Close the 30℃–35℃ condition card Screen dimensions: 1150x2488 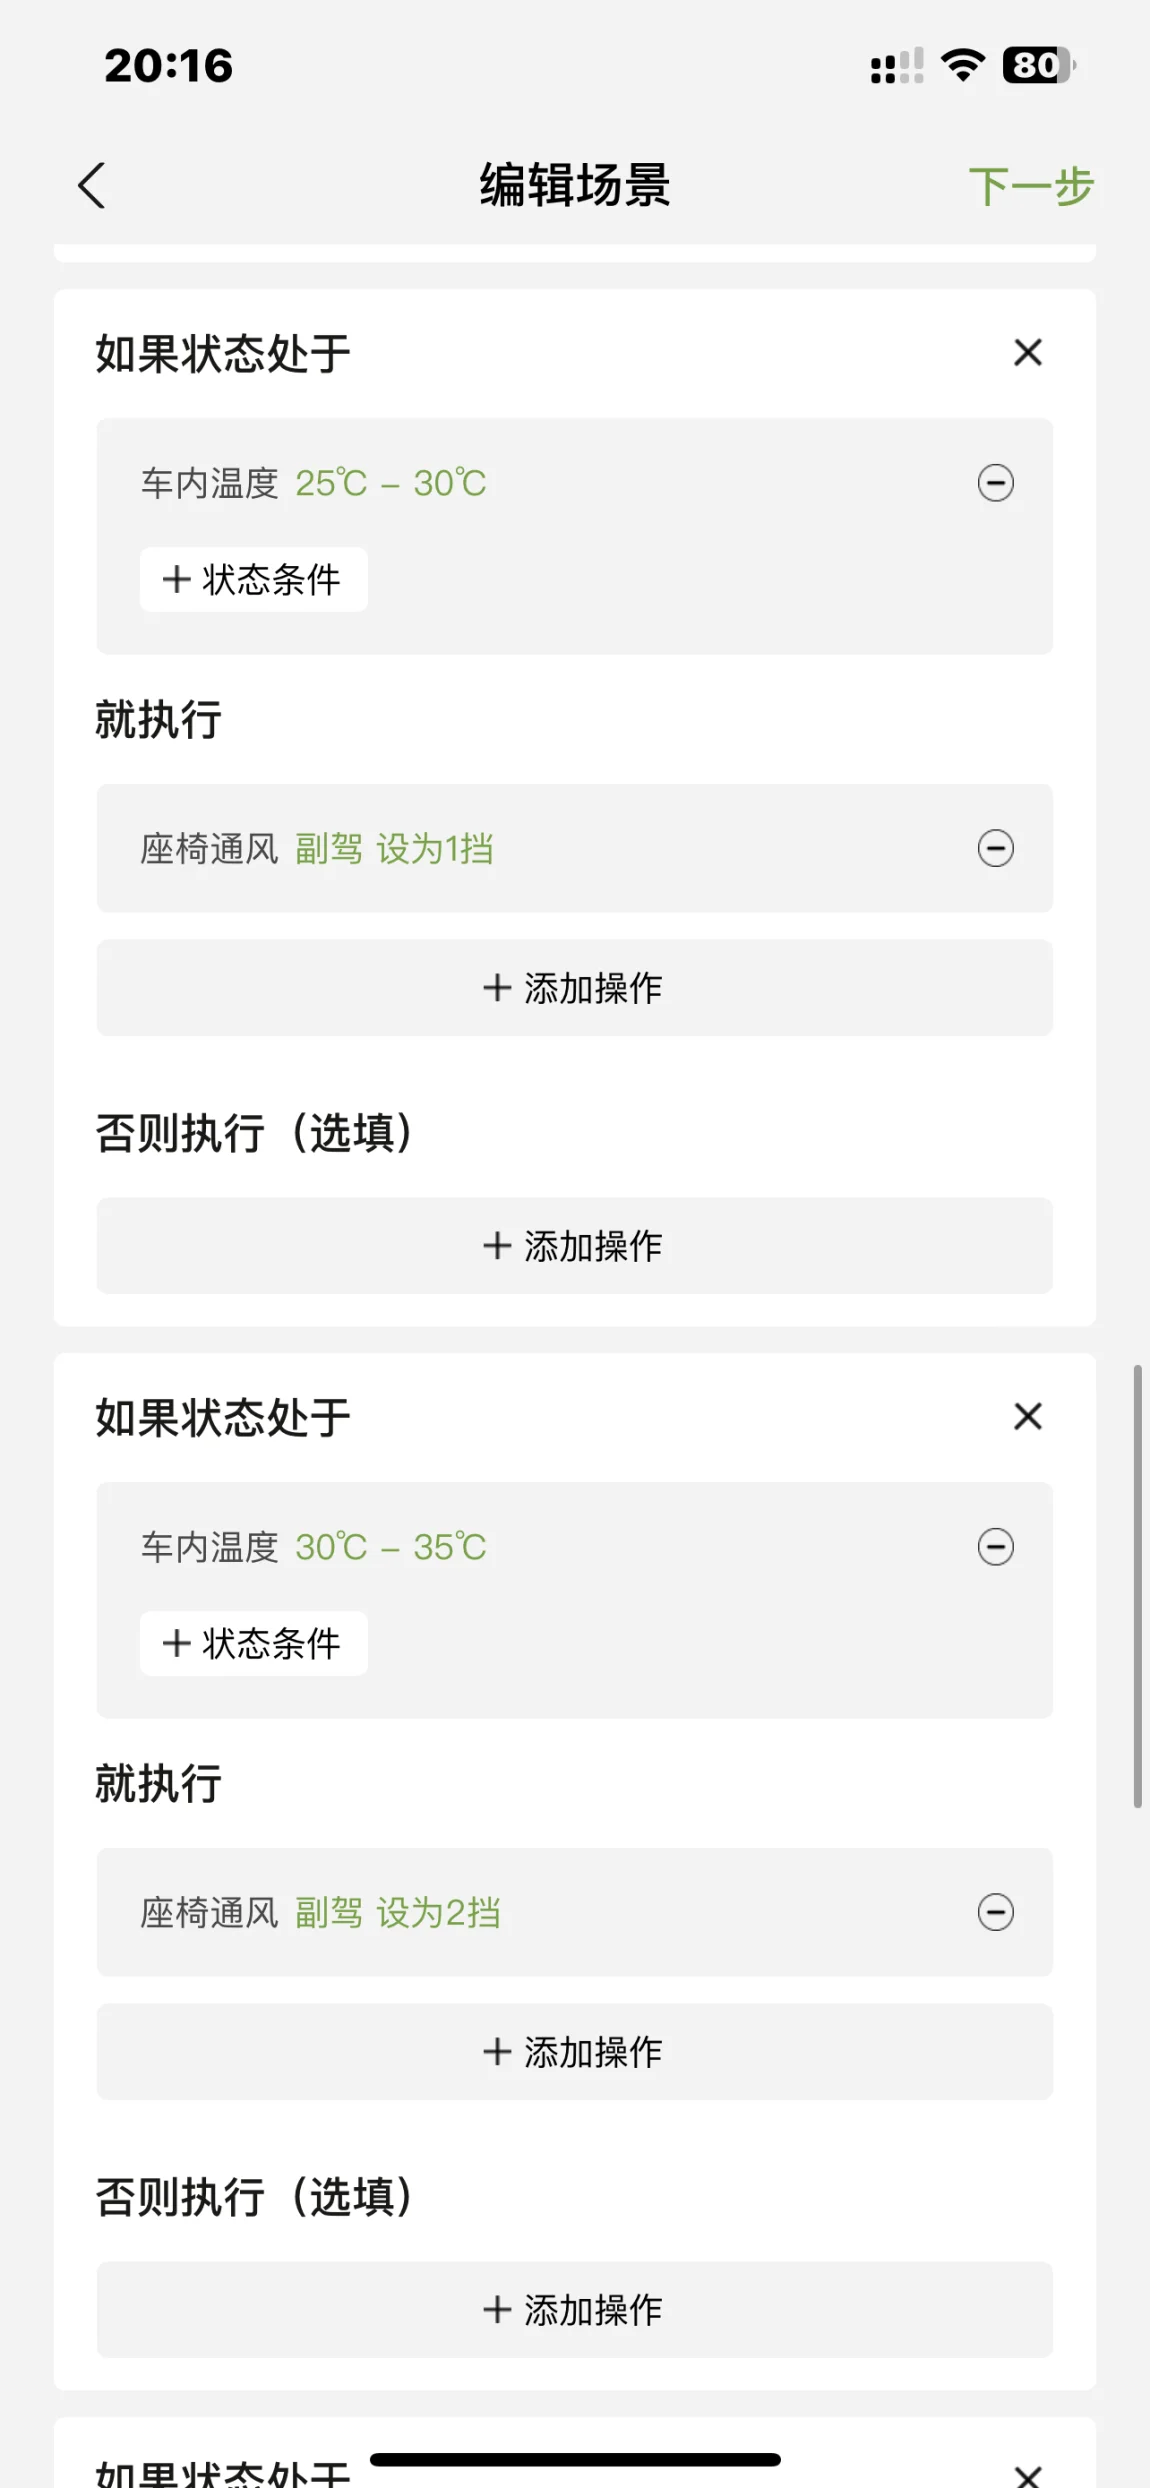pyautogui.click(x=1027, y=1417)
